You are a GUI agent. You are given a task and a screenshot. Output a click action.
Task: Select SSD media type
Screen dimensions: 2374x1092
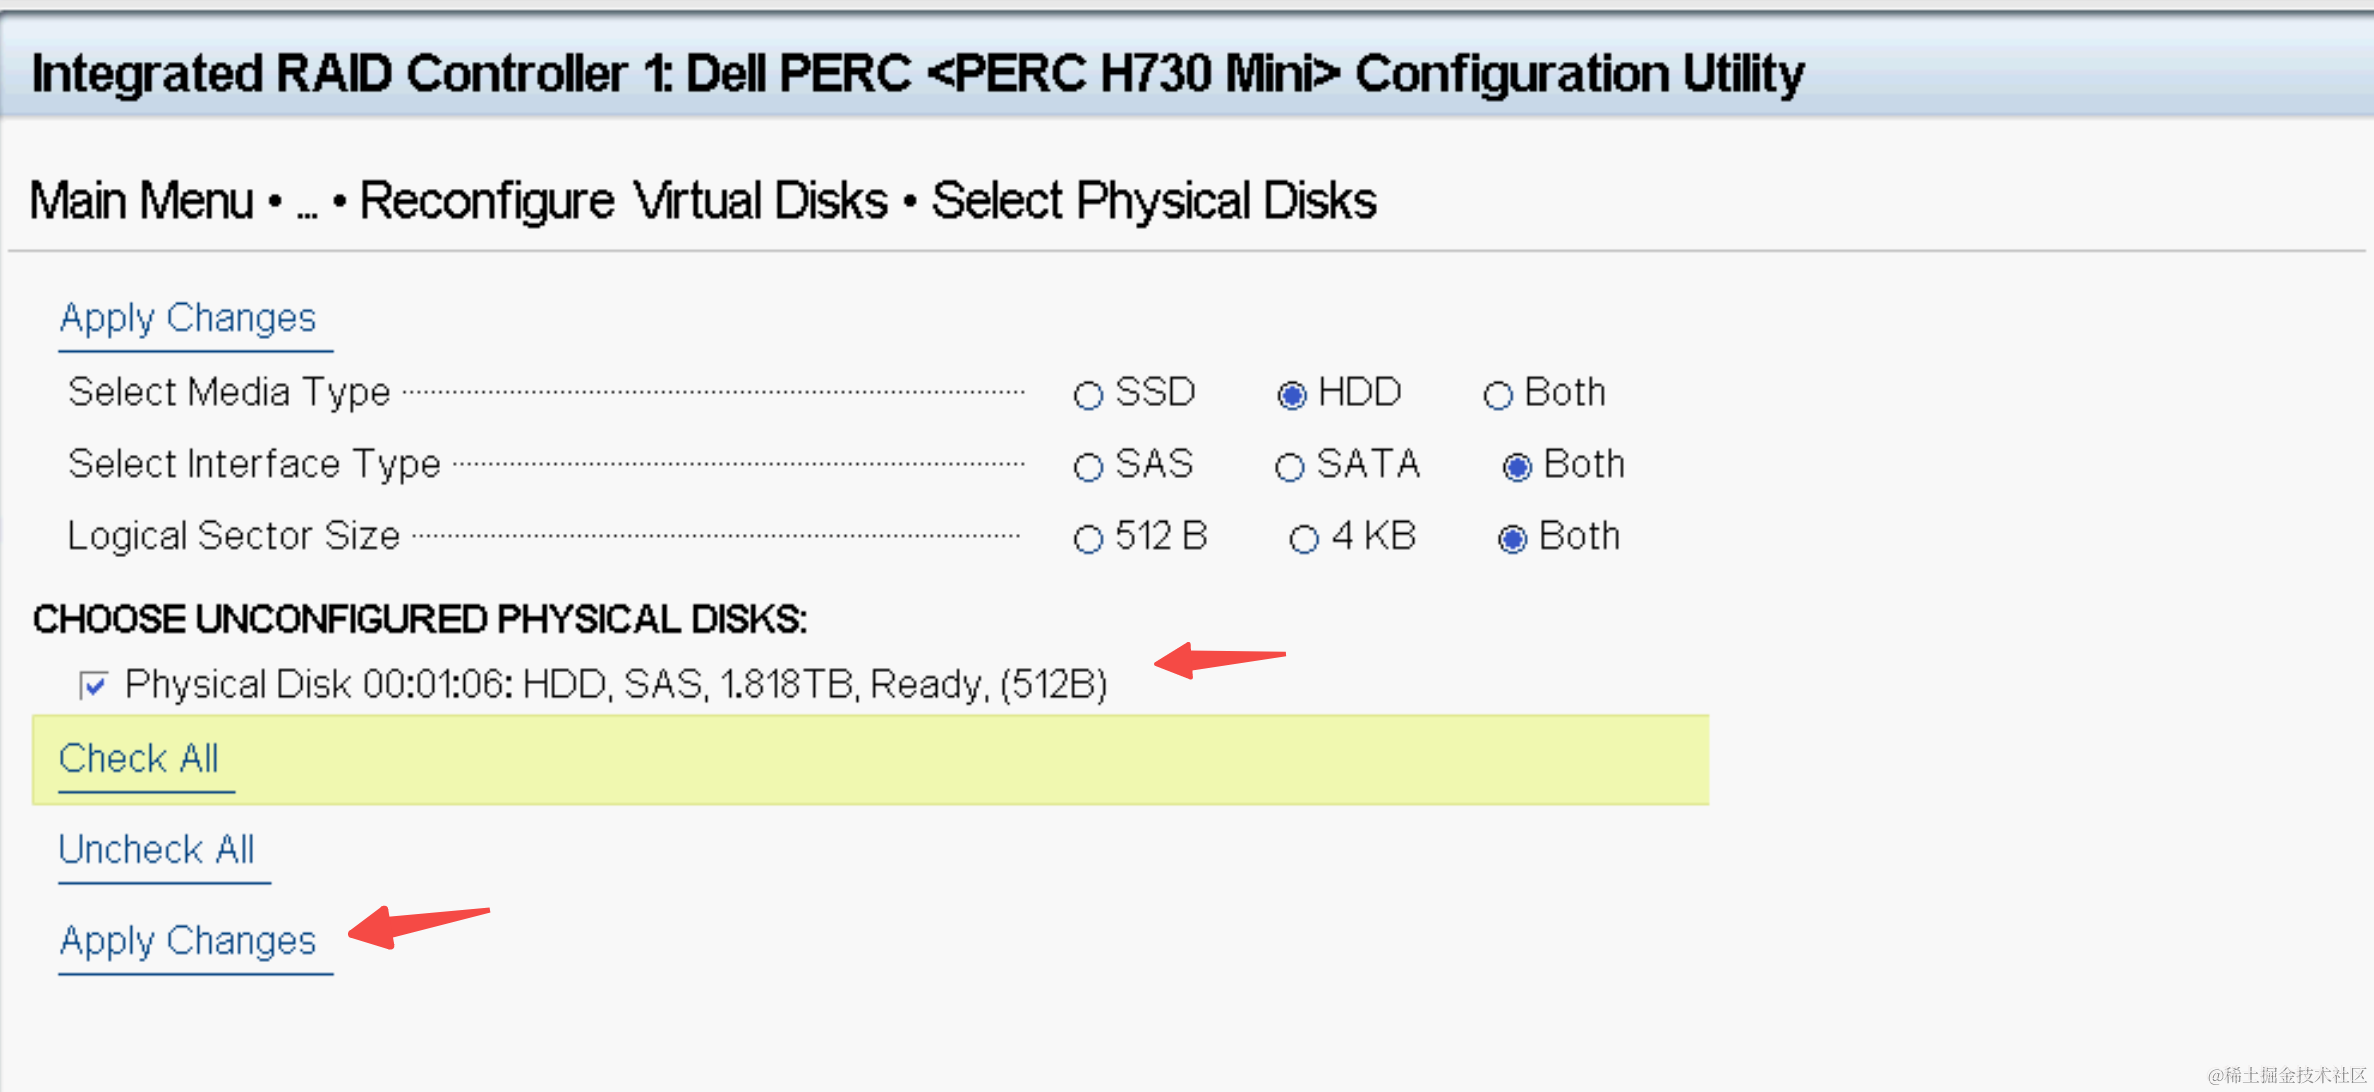click(x=1088, y=395)
